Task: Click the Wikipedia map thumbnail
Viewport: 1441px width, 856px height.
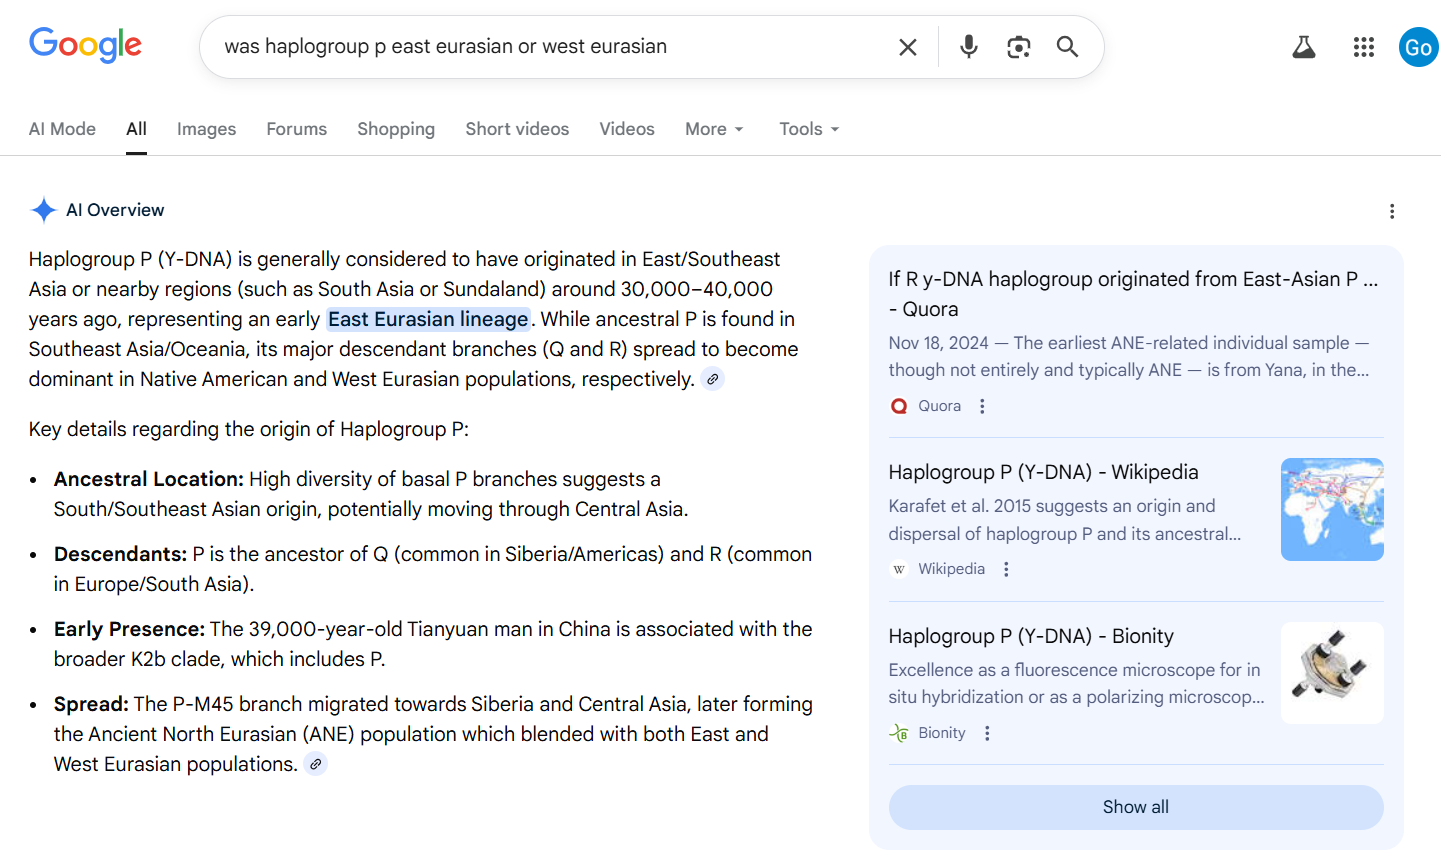Action: coord(1331,509)
